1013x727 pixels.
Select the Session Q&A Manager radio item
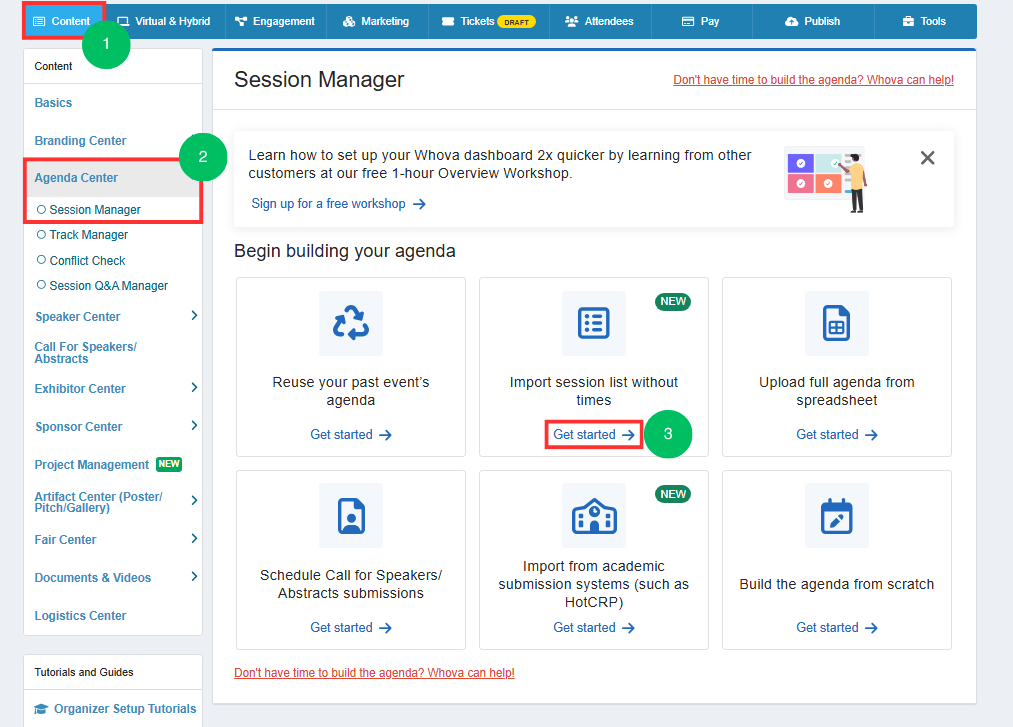(102, 286)
